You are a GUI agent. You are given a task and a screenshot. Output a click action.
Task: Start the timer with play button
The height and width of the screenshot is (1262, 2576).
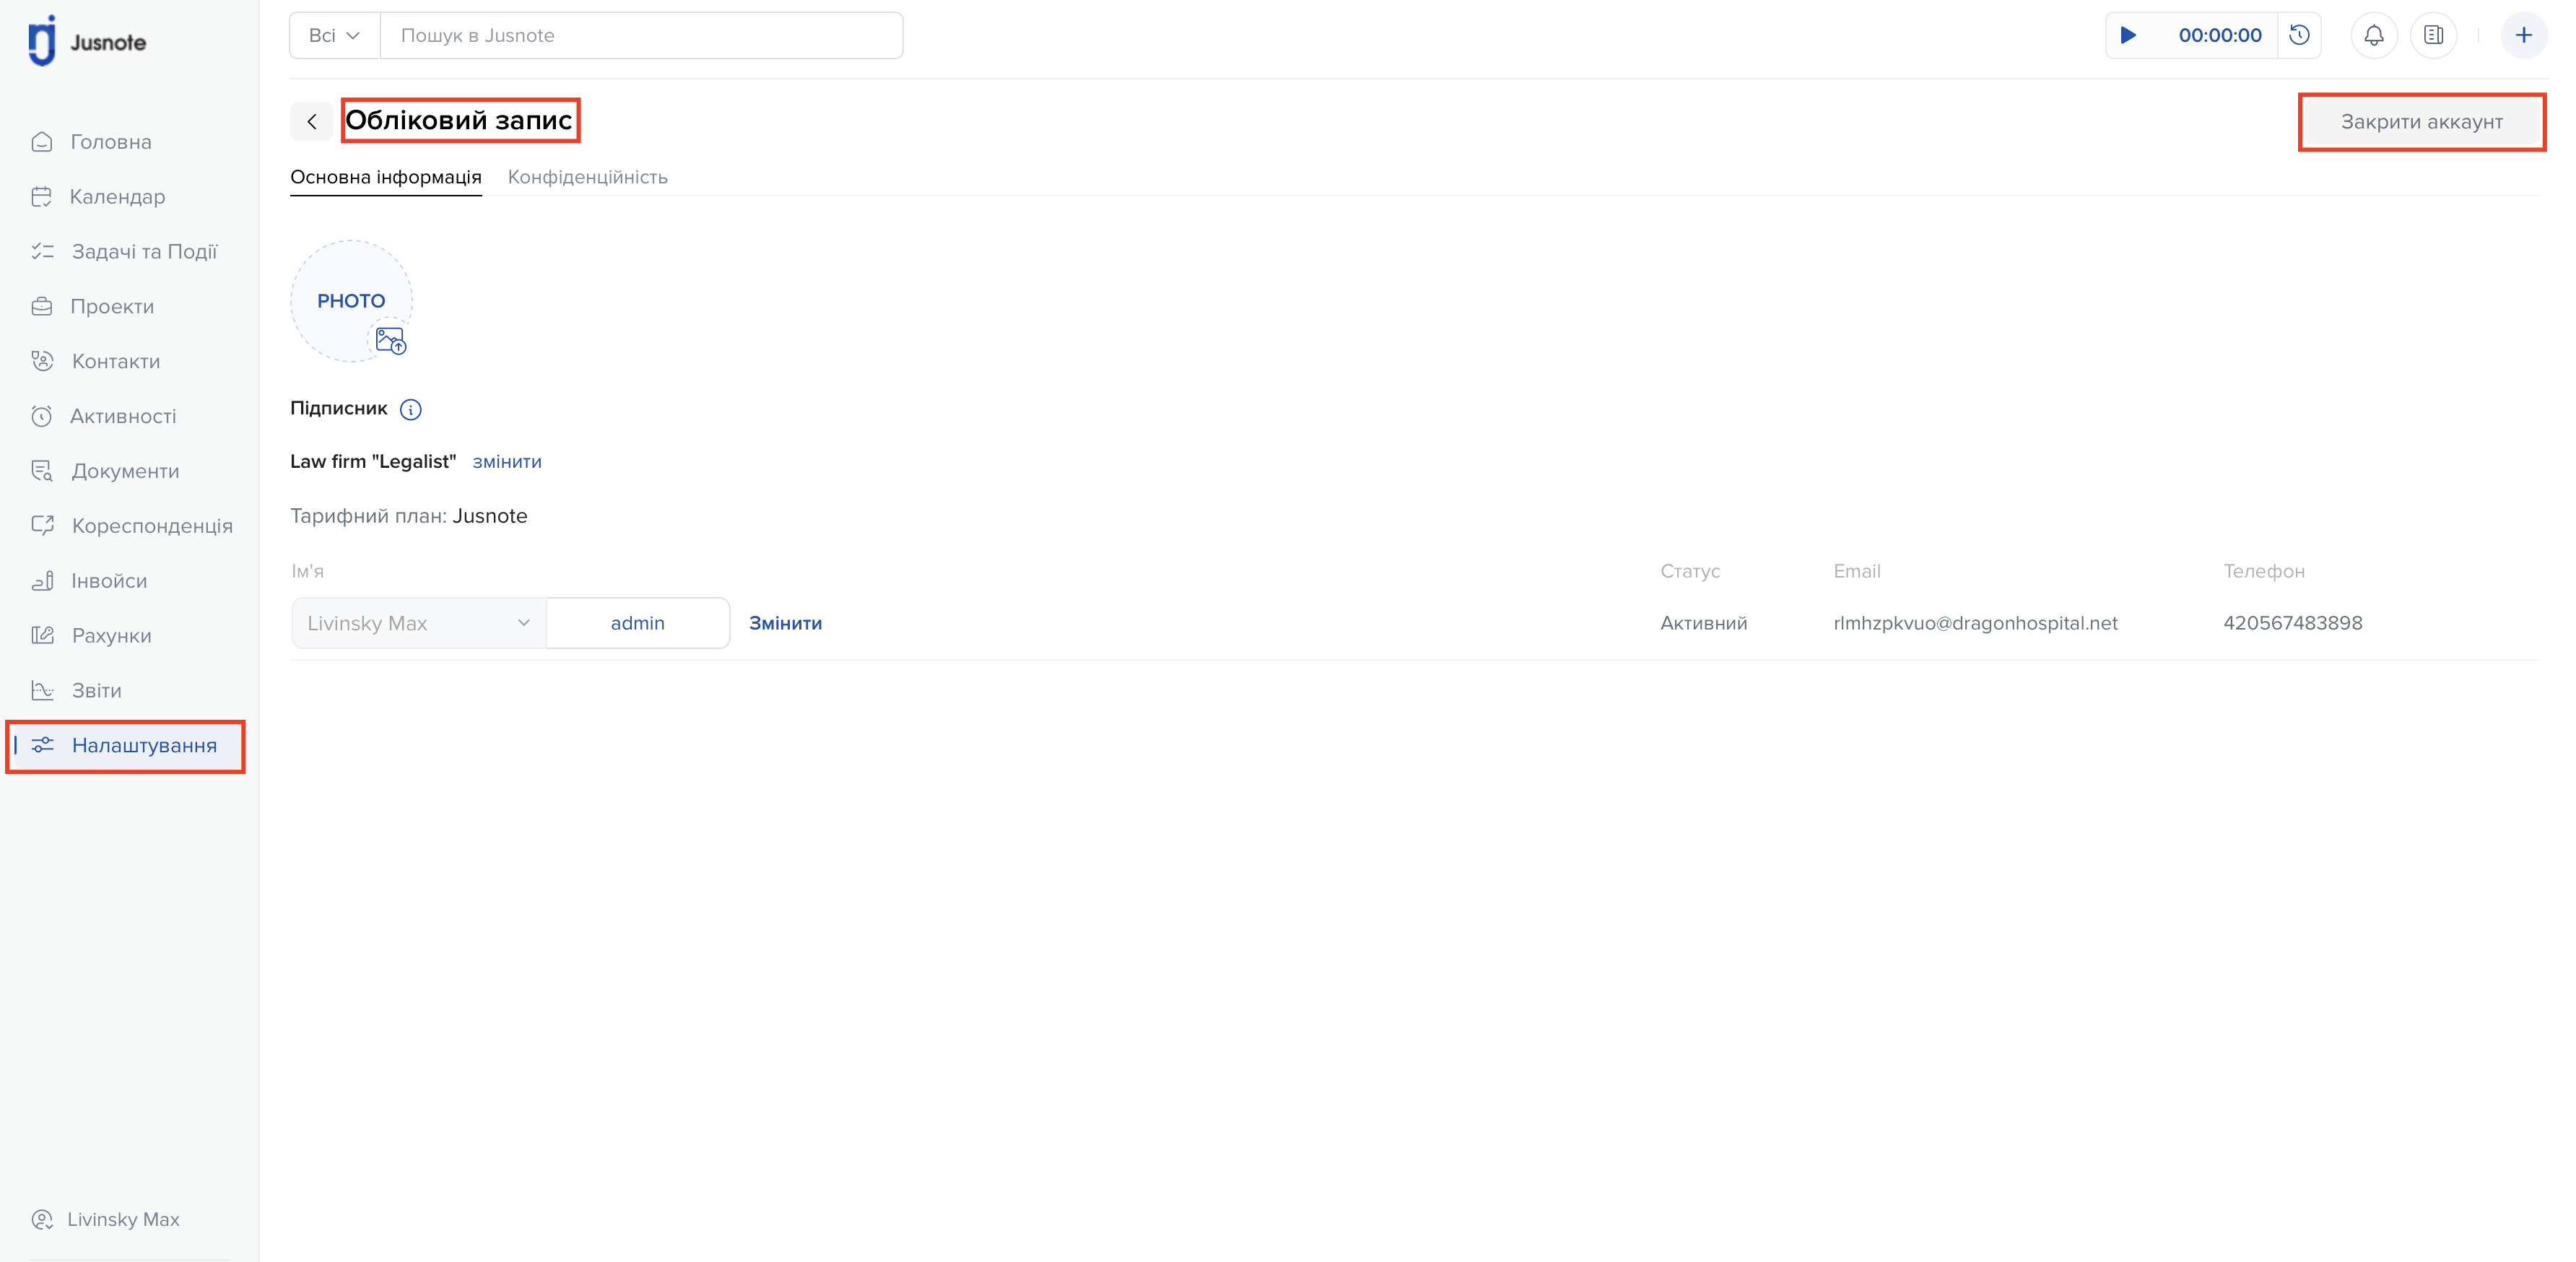coord(2128,35)
